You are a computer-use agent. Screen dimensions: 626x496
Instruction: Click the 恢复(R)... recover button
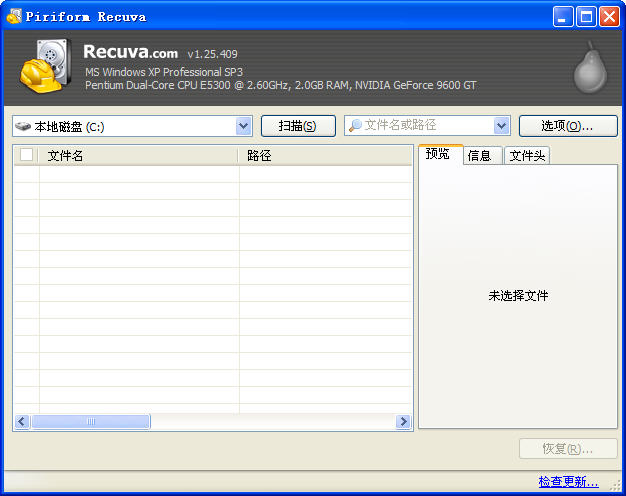[566, 449]
